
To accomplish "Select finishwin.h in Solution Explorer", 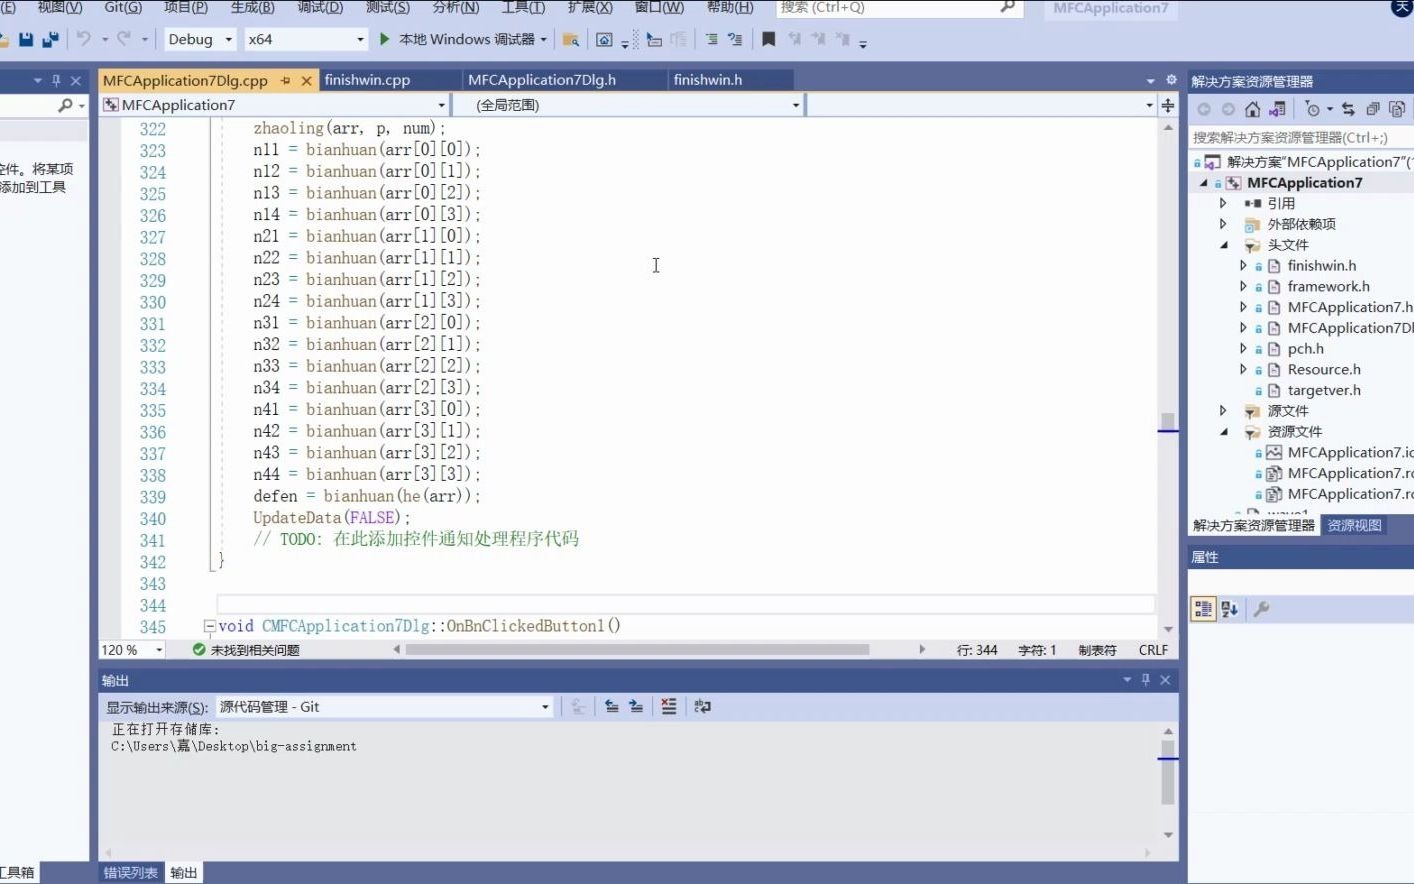I will tap(1321, 265).
